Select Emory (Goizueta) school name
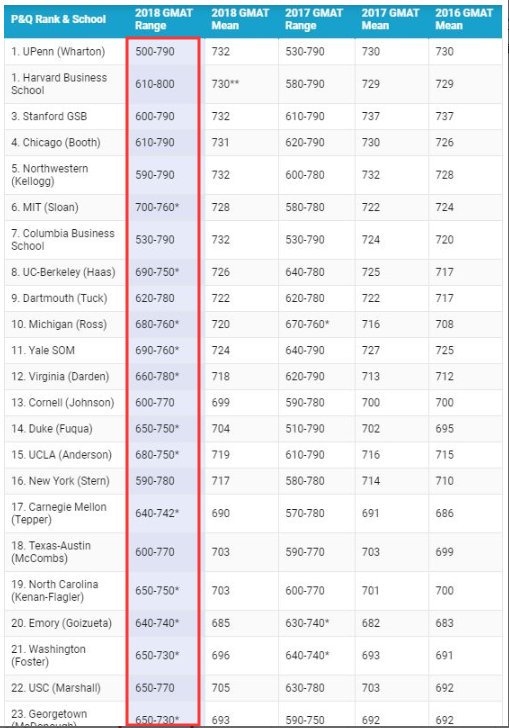 pos(61,623)
